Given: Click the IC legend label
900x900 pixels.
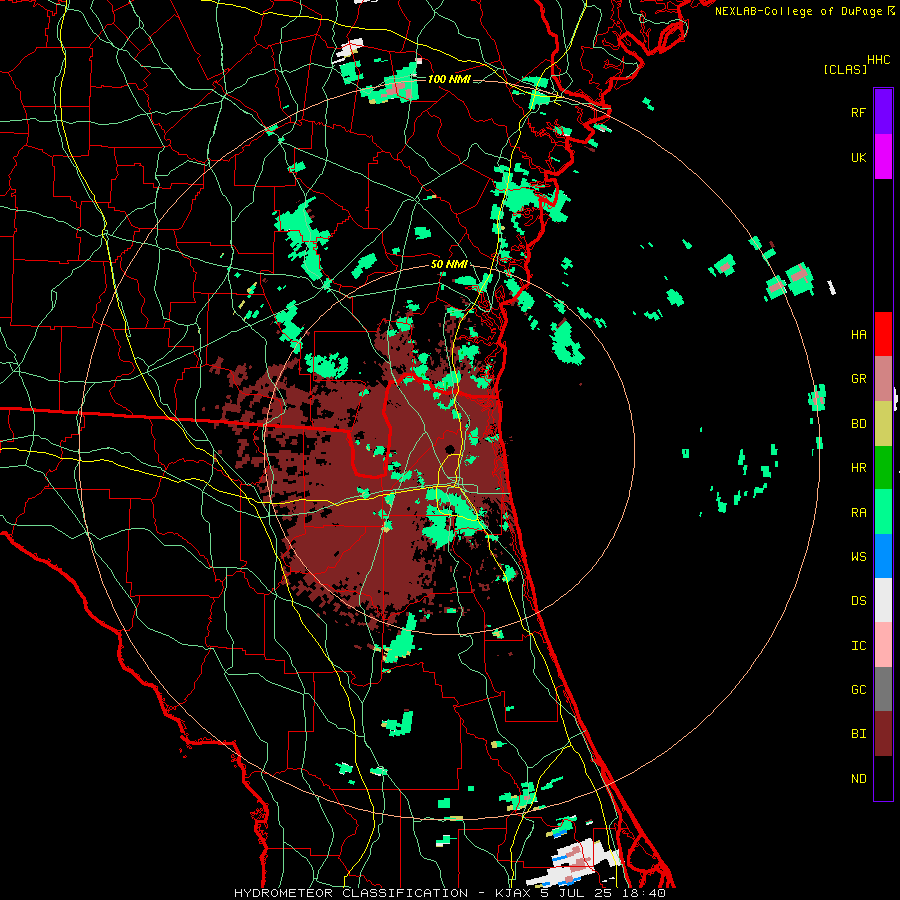Looking at the screenshot, I should (x=858, y=646).
